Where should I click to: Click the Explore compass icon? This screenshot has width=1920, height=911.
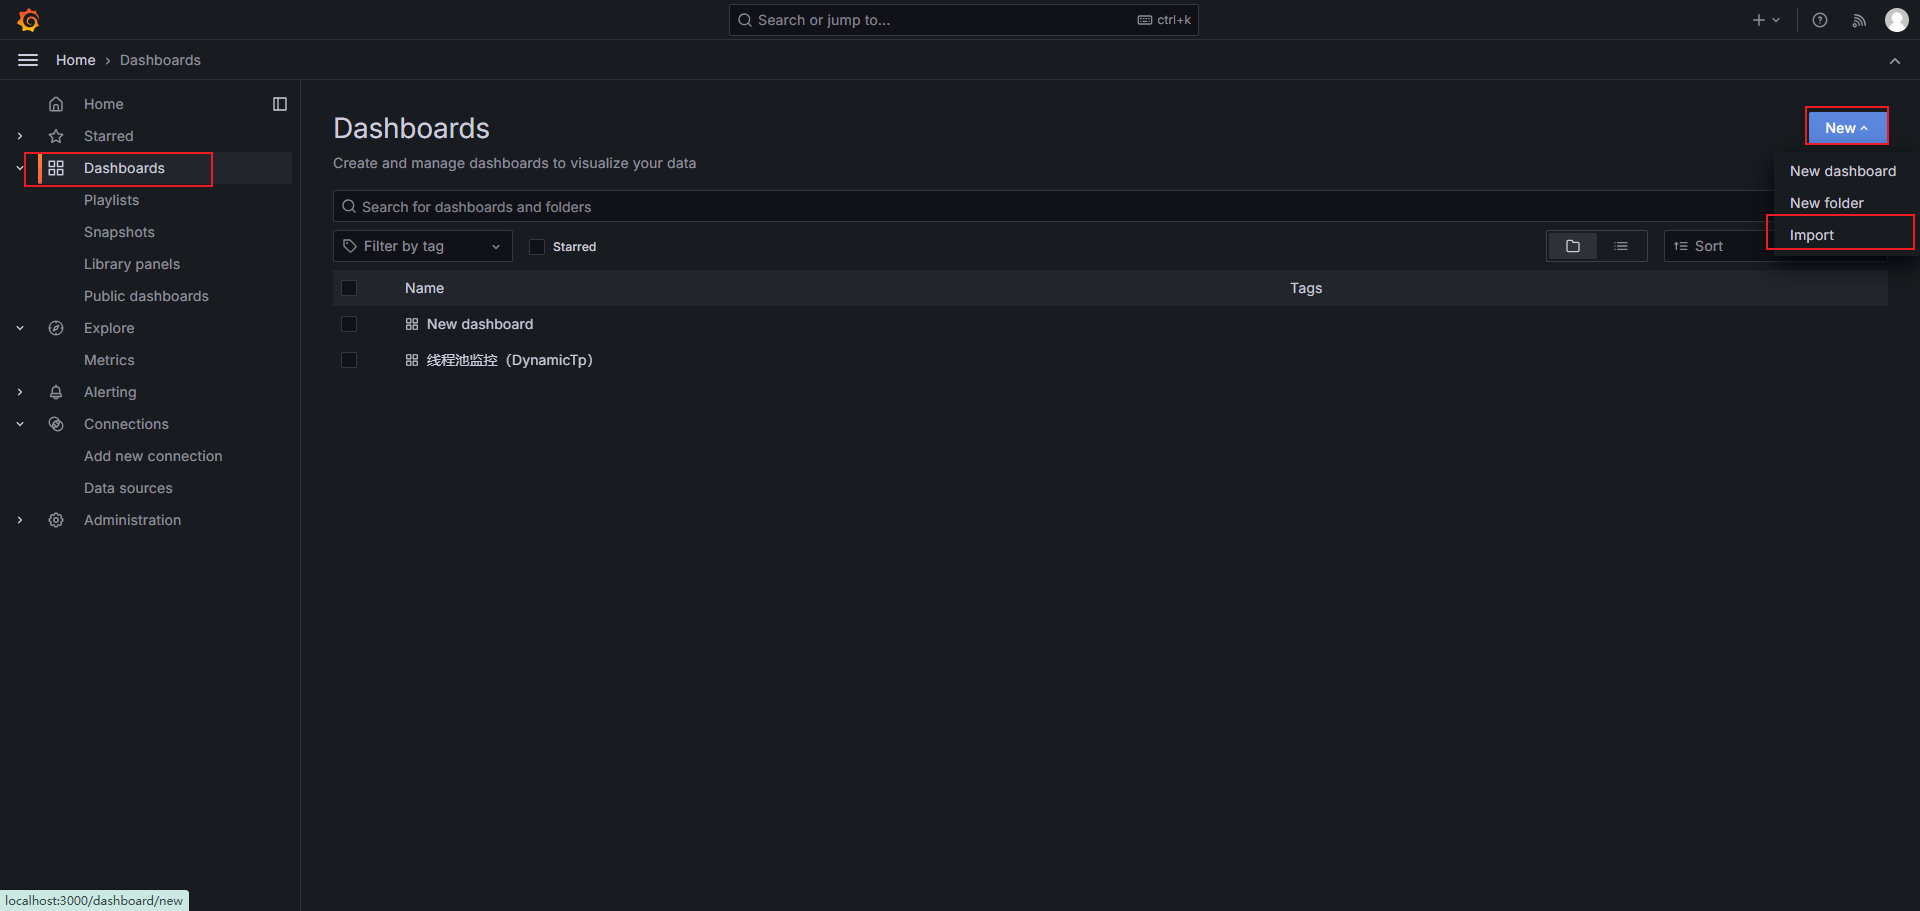[56, 328]
